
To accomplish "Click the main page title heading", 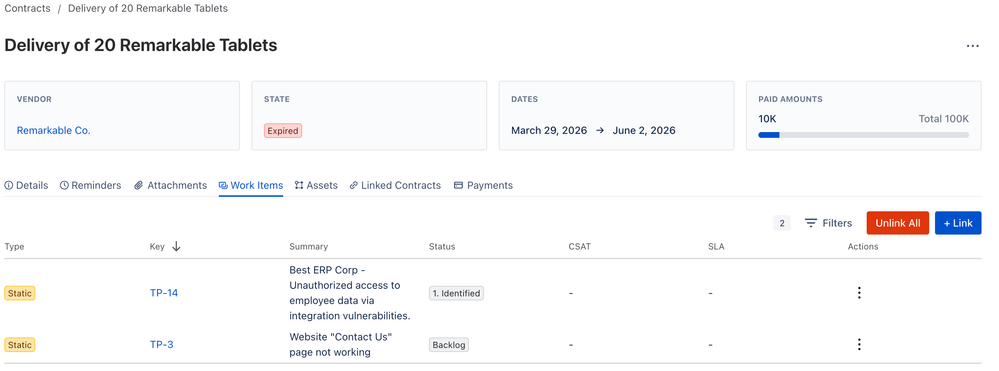I will pos(141,46).
